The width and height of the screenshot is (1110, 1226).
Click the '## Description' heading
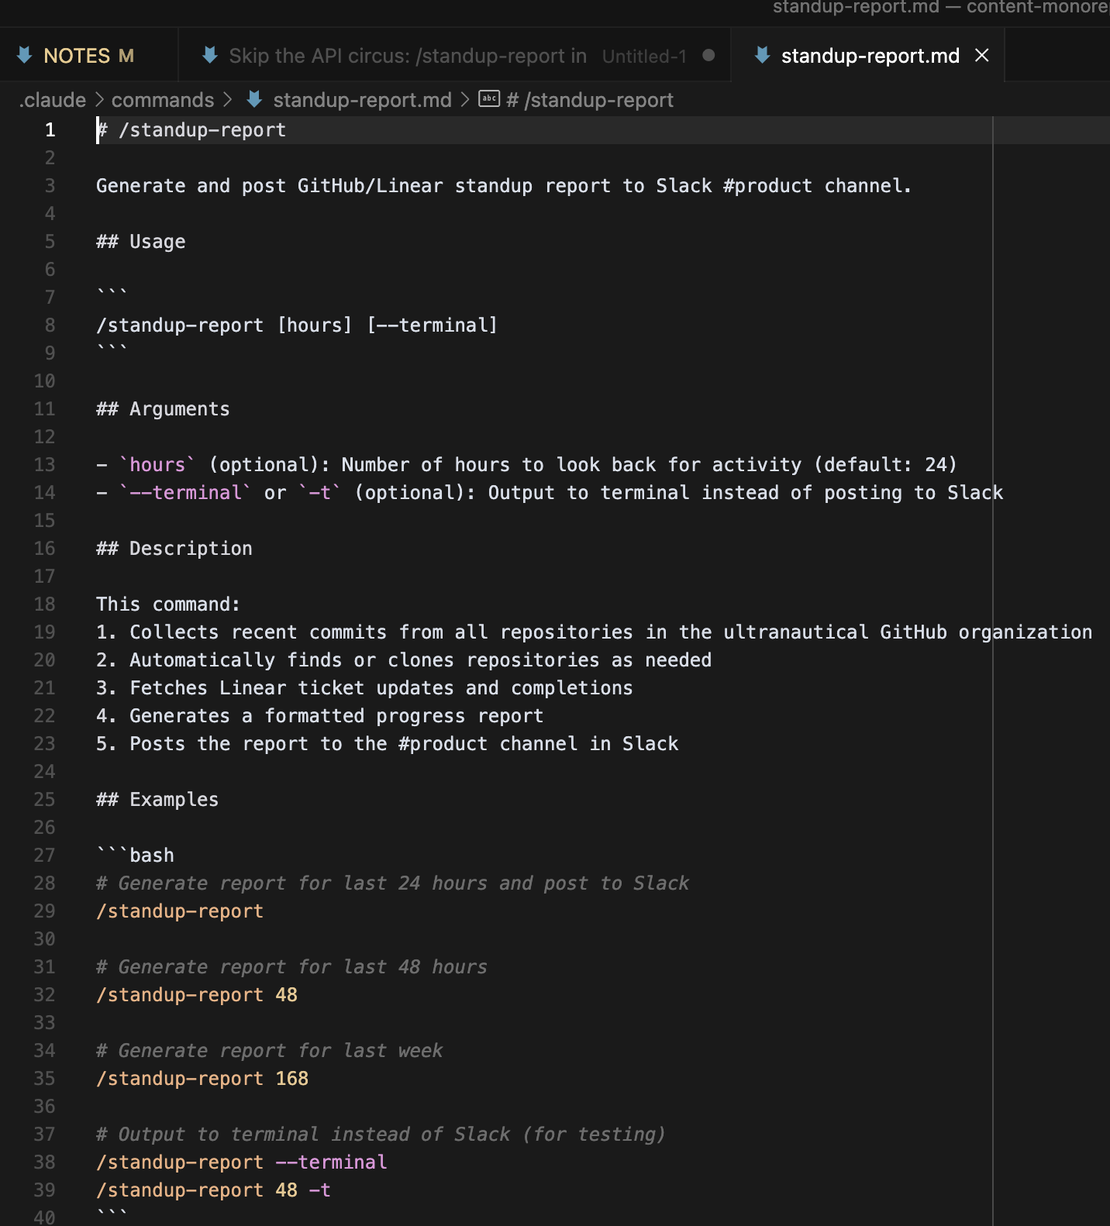pyautogui.click(x=174, y=548)
